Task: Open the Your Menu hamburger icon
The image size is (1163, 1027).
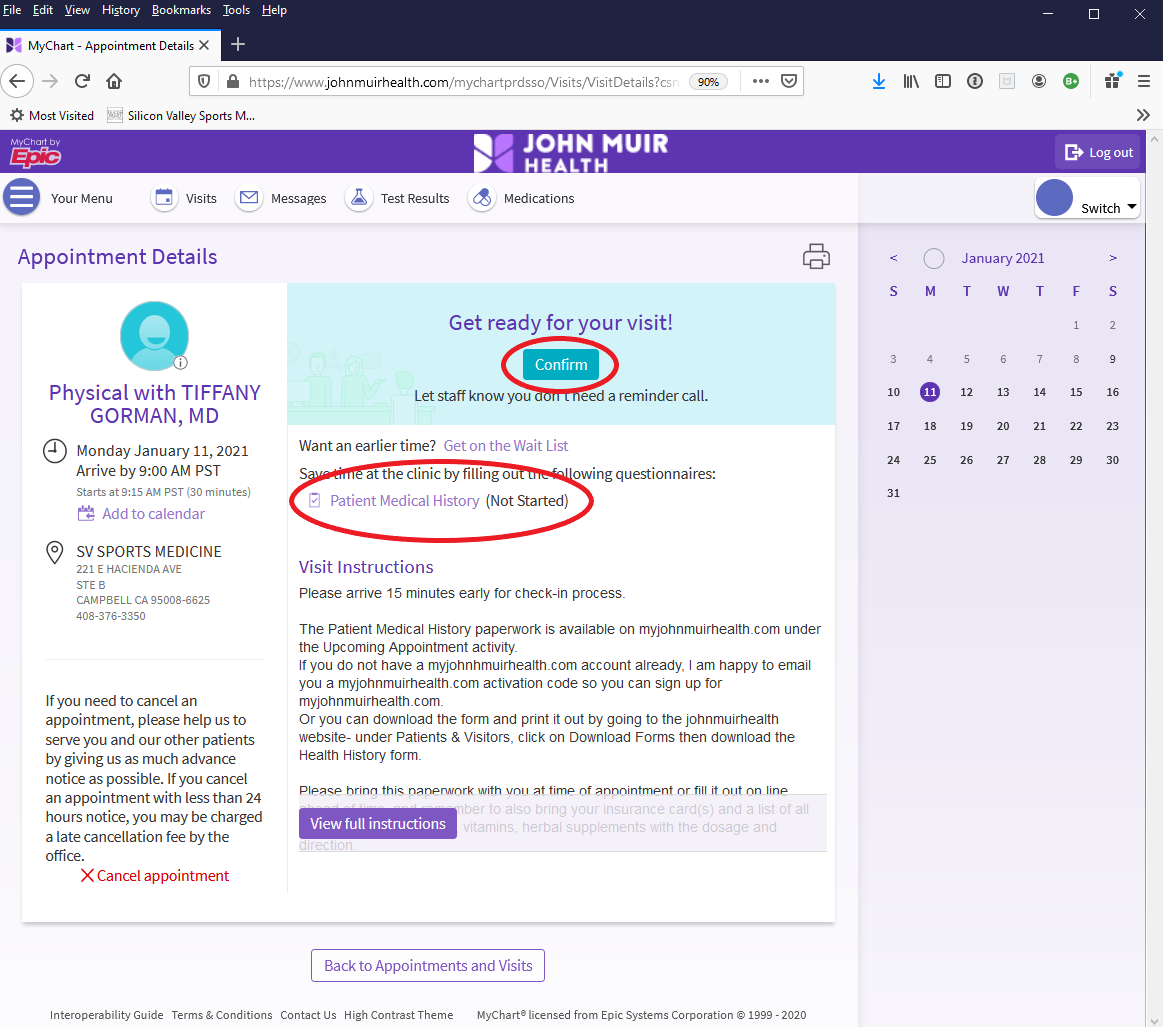Action: click(x=22, y=198)
